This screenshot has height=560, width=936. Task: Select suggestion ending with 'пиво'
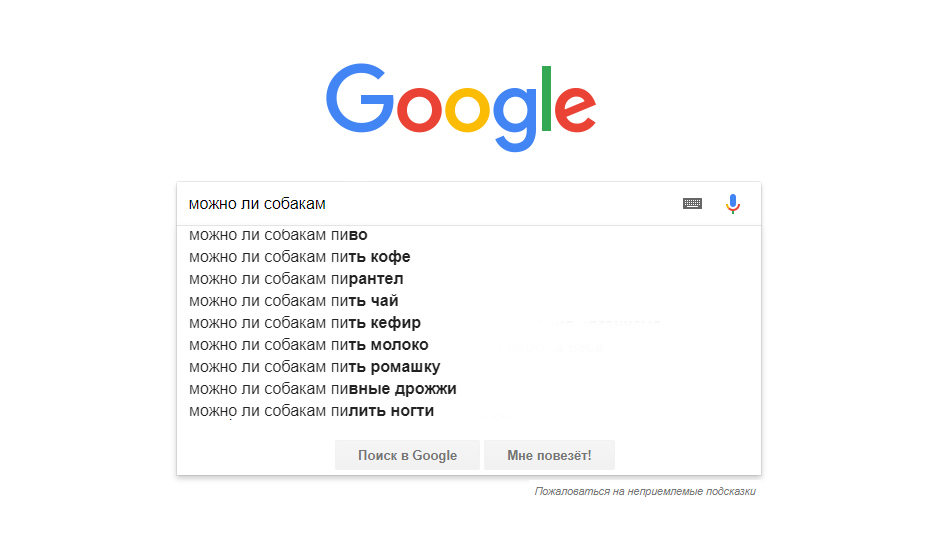(x=278, y=235)
